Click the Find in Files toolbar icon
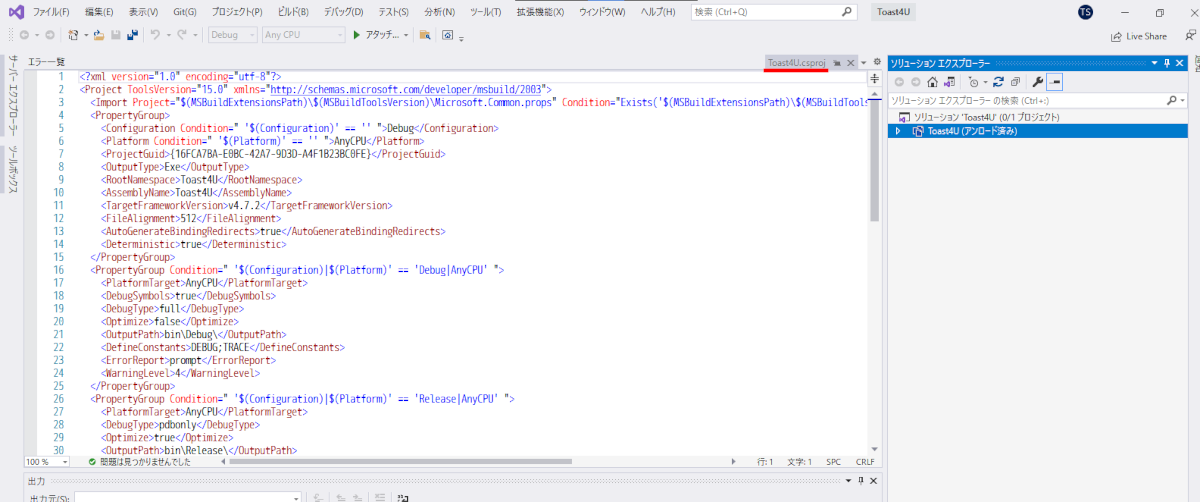The height and width of the screenshot is (502, 1200). 425,35
